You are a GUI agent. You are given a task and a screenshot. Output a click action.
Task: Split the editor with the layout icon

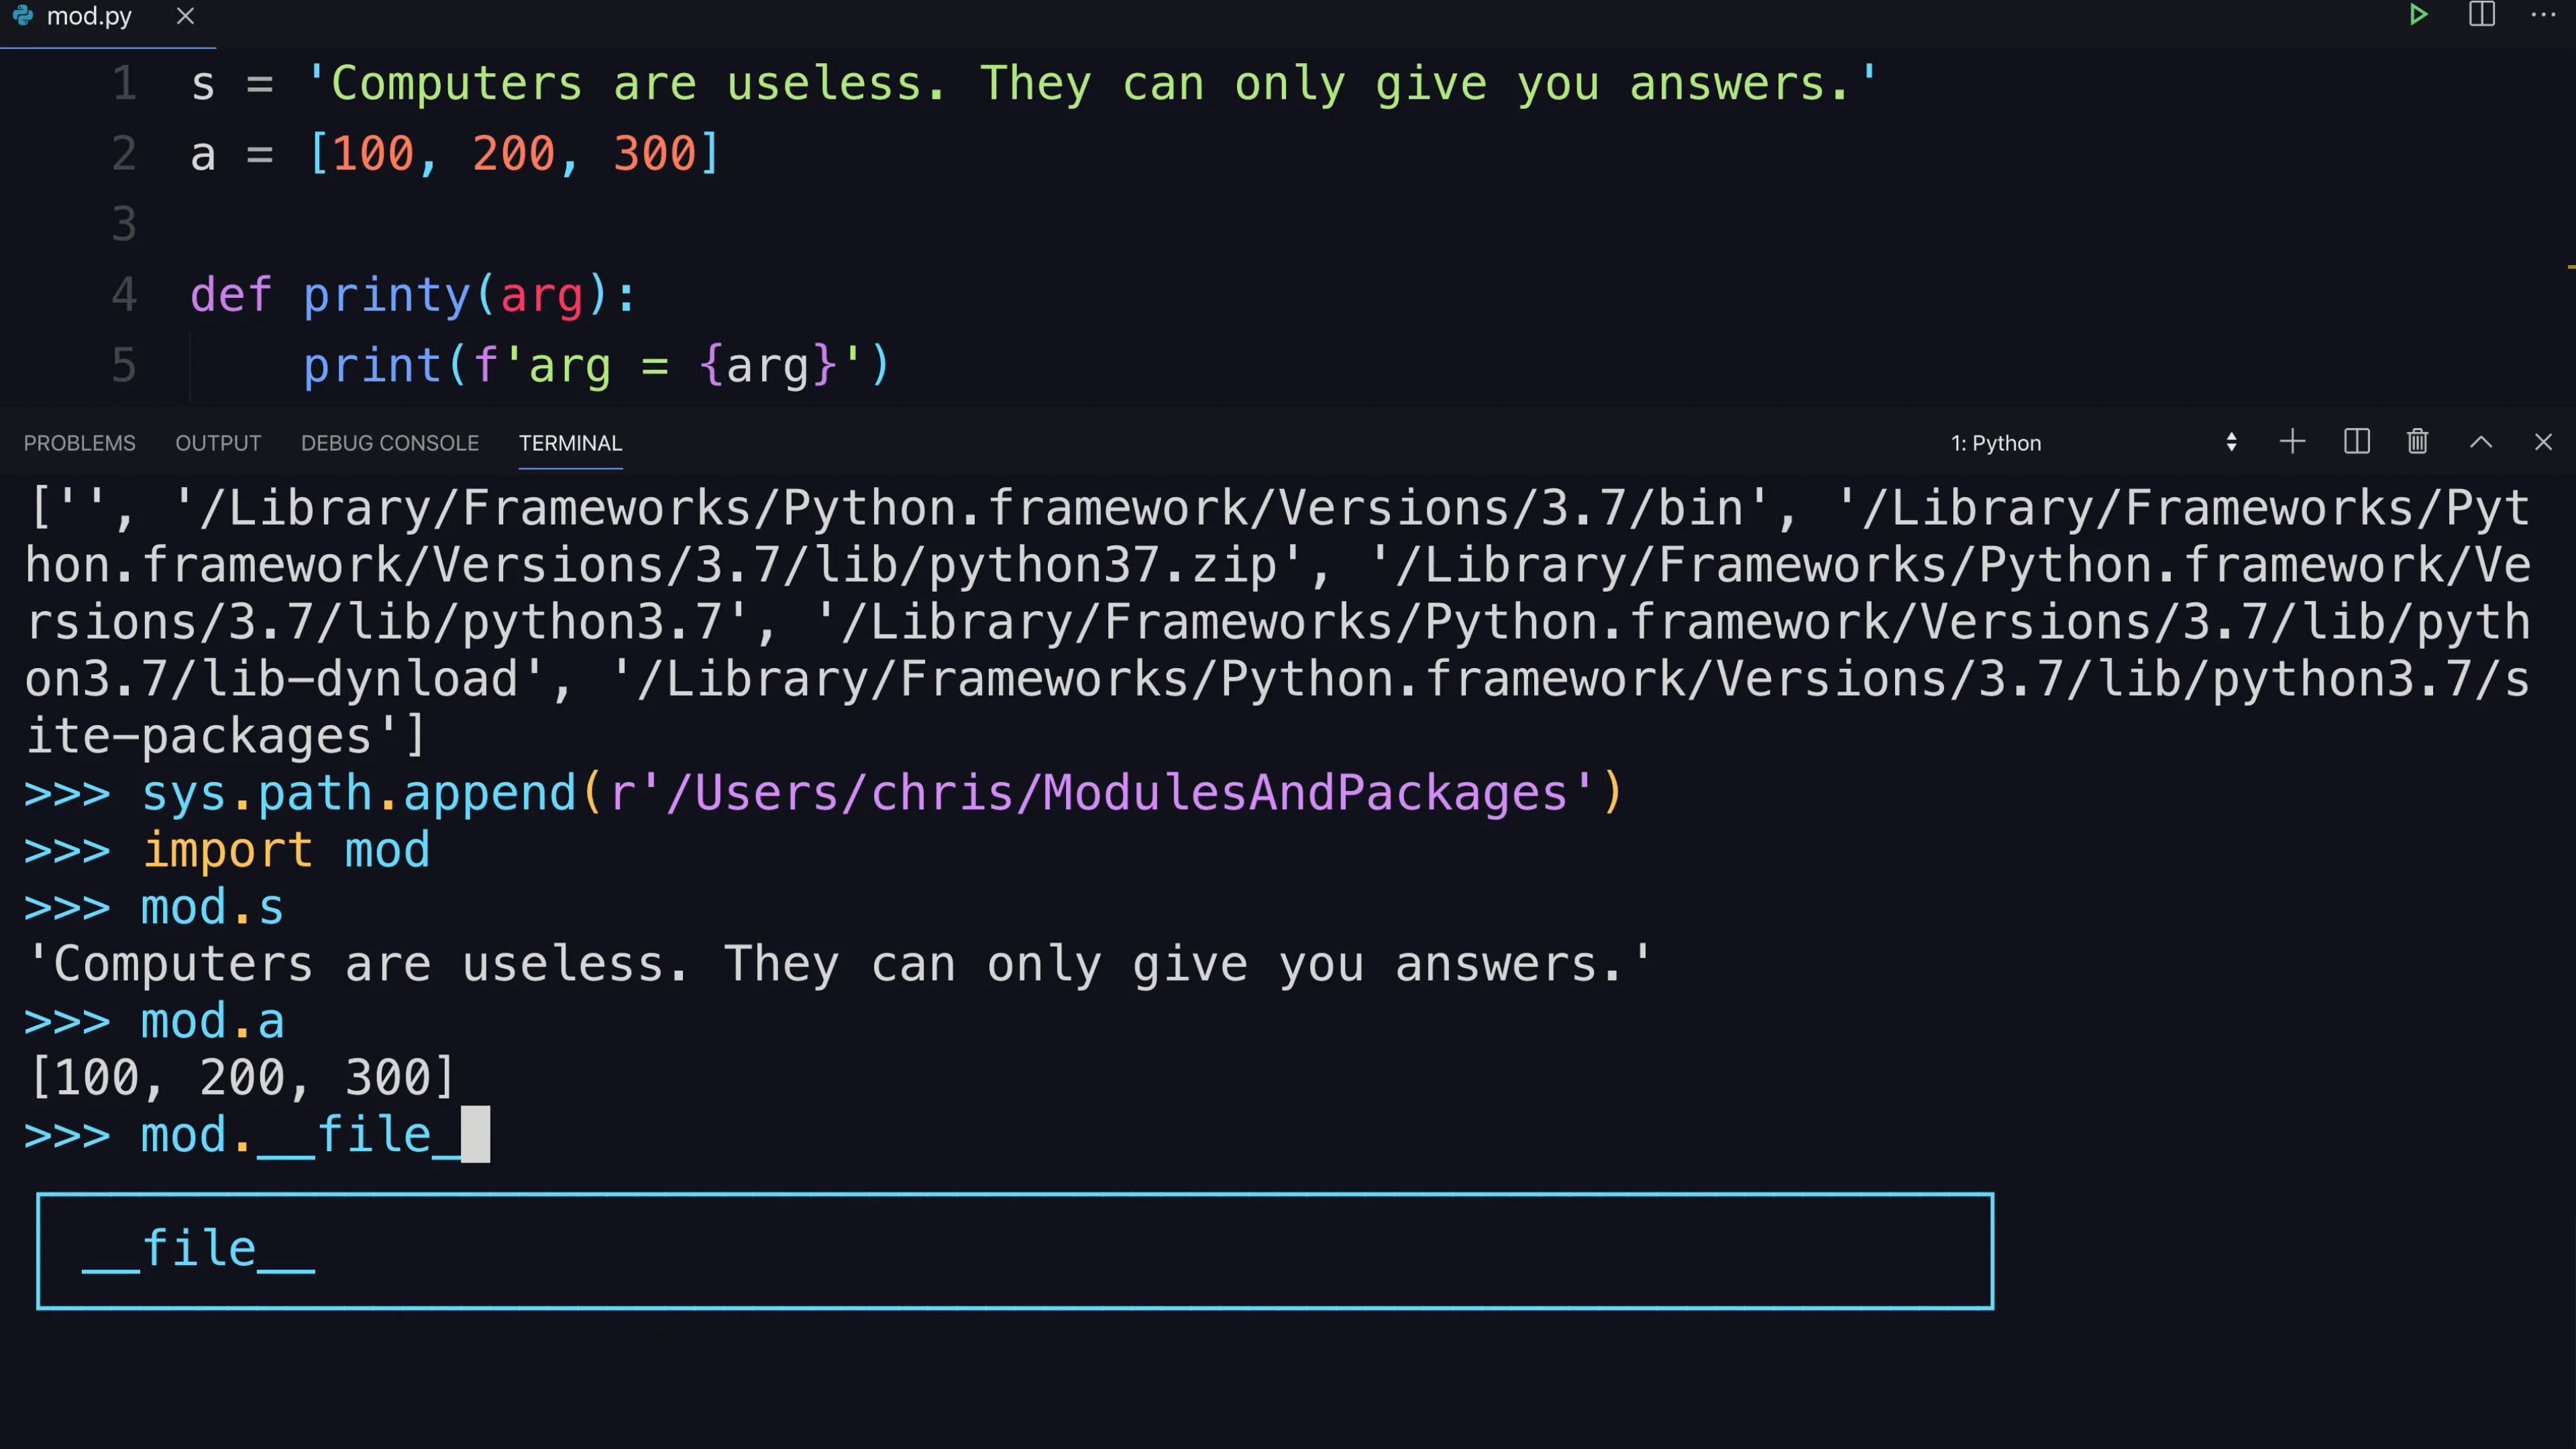click(2482, 15)
